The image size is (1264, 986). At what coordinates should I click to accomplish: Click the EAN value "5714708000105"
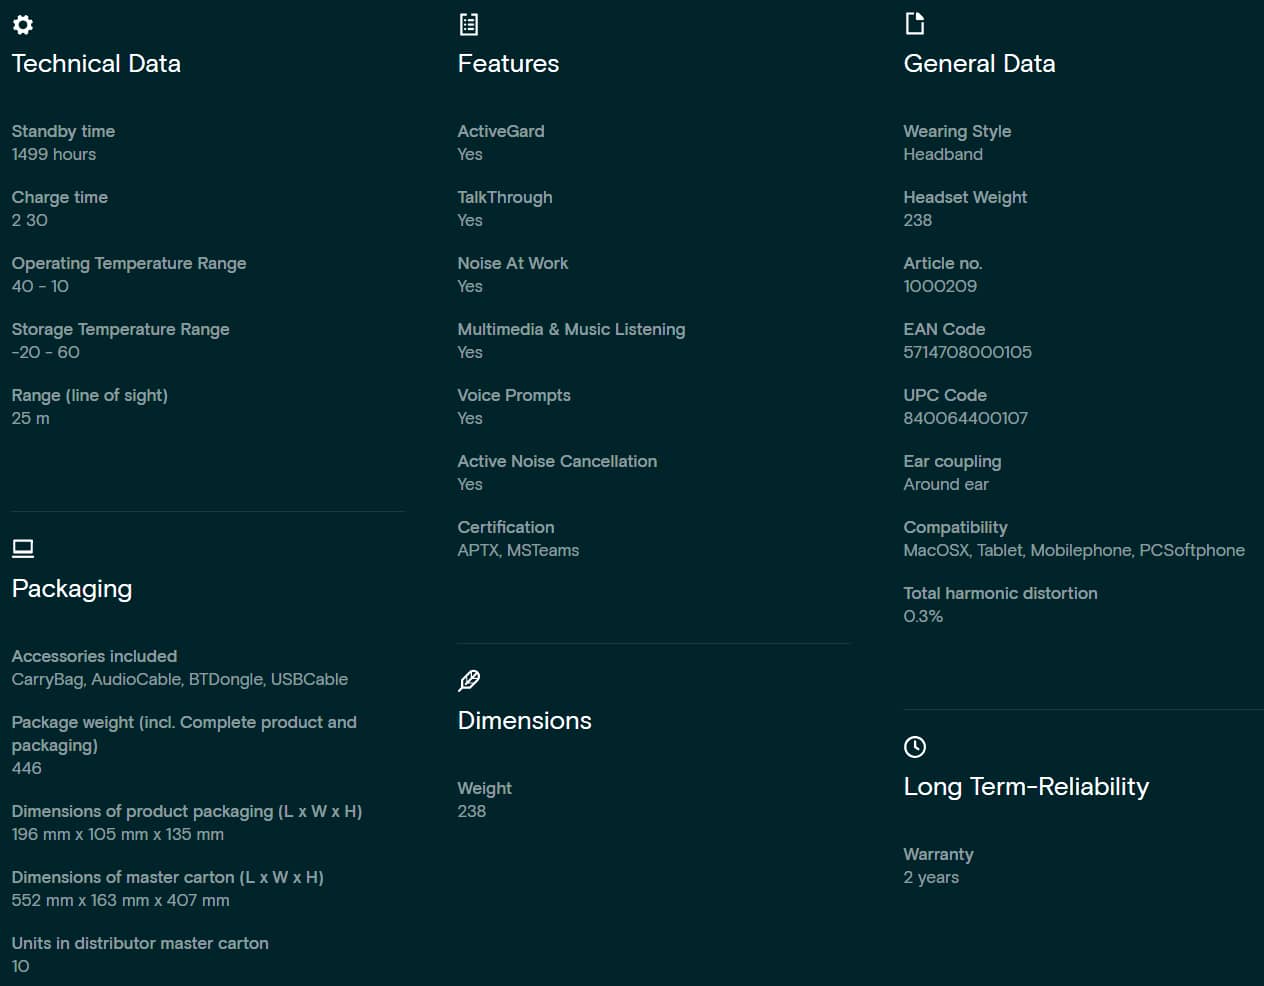click(x=968, y=352)
